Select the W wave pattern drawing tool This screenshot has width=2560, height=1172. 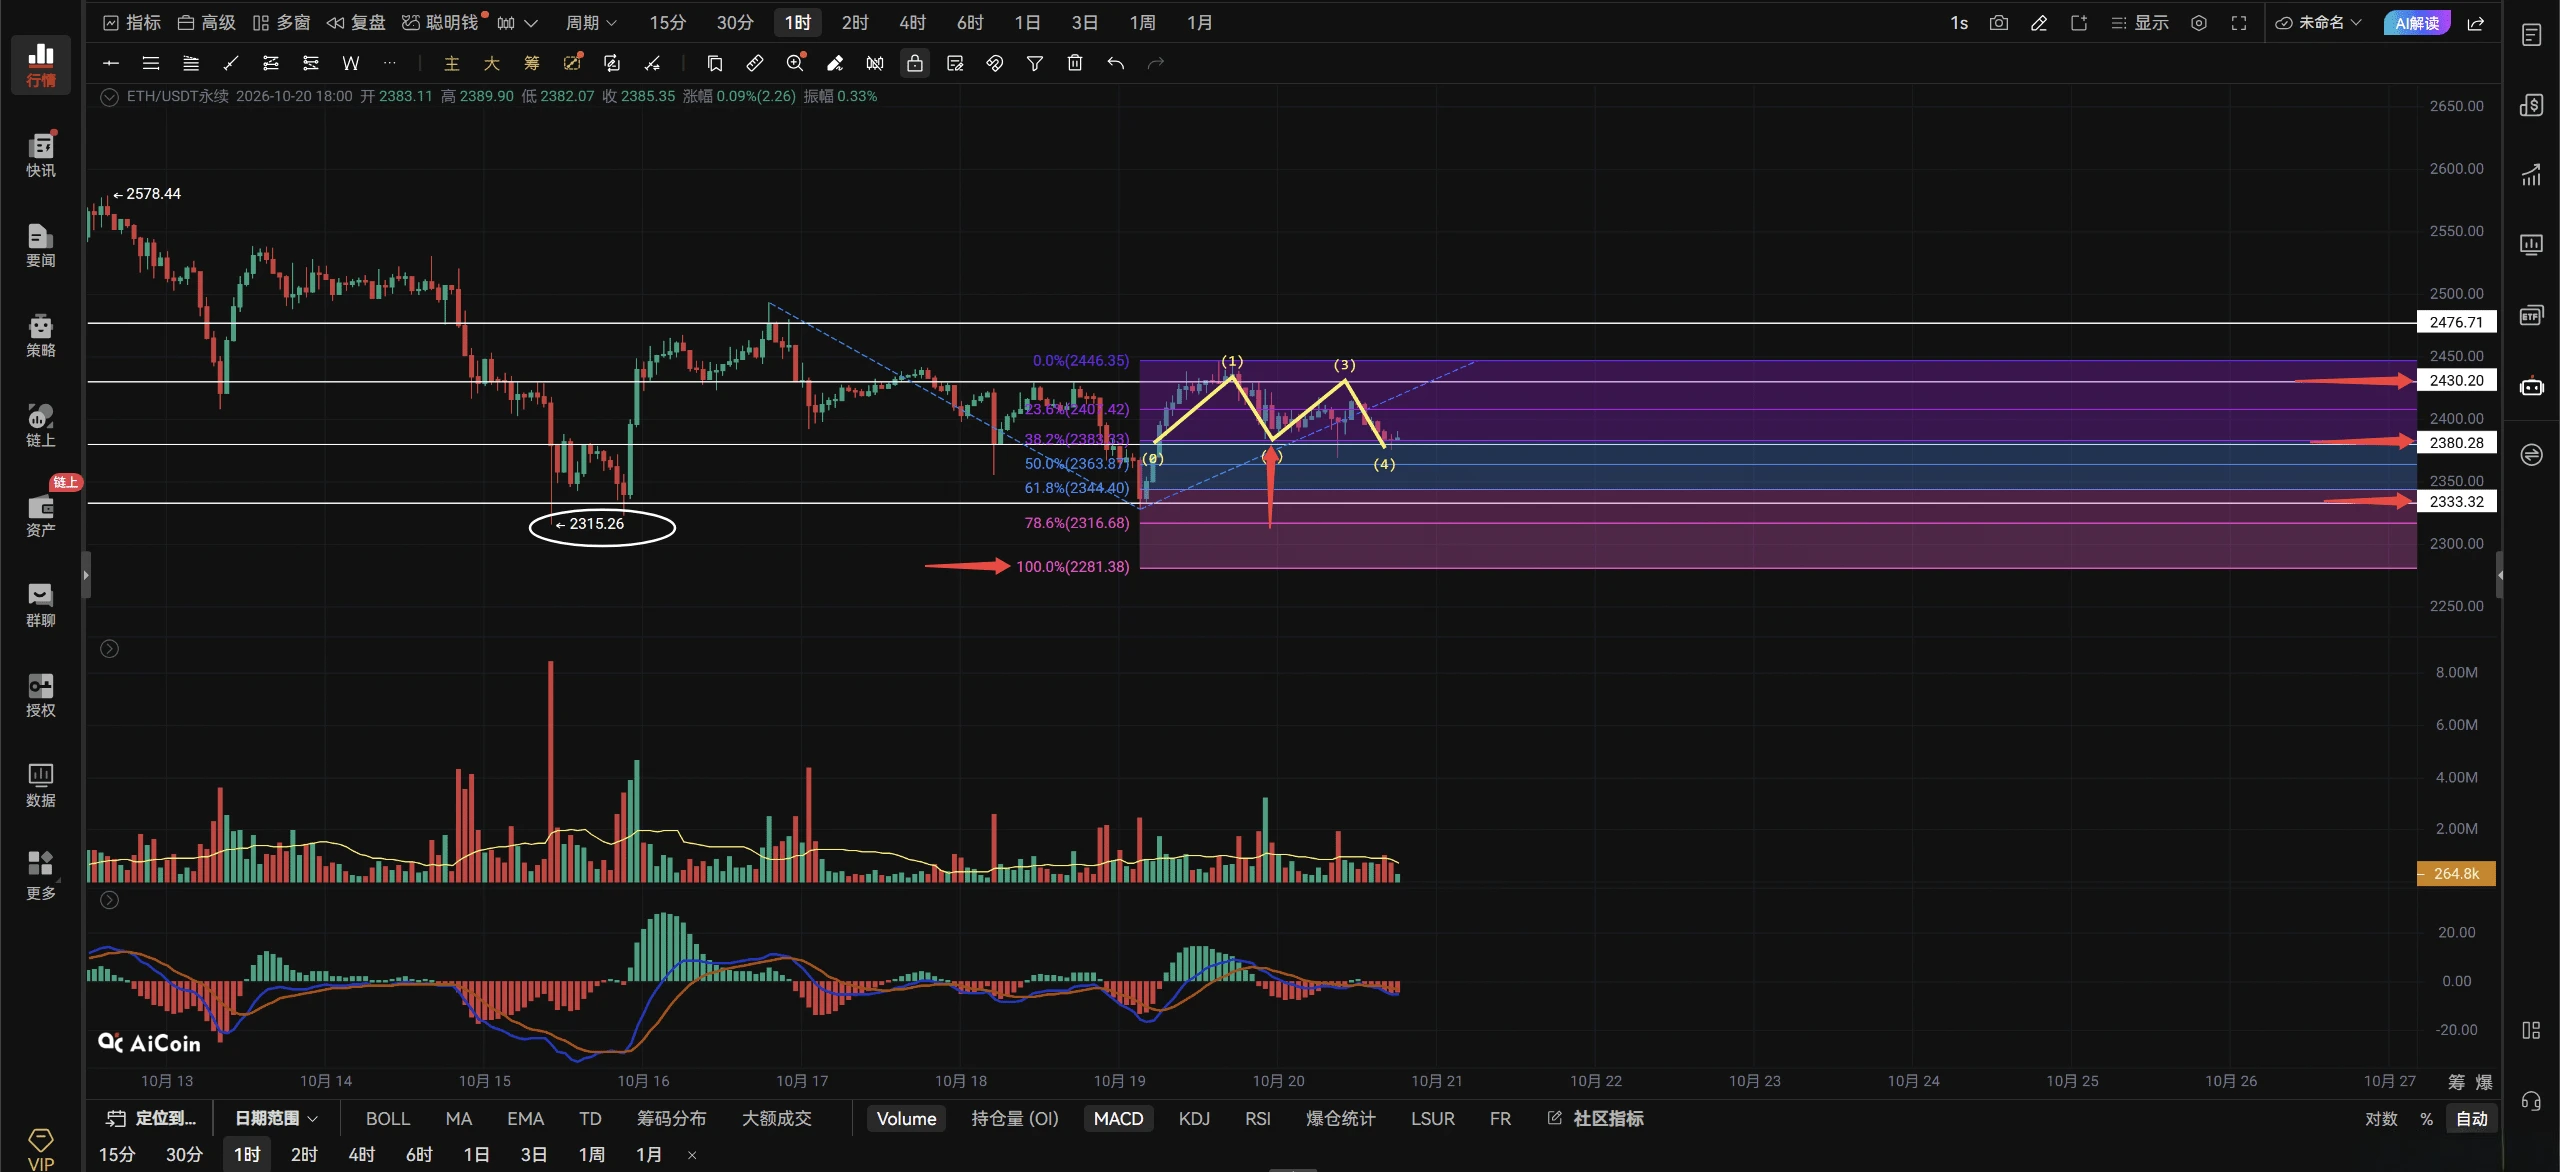tap(351, 63)
